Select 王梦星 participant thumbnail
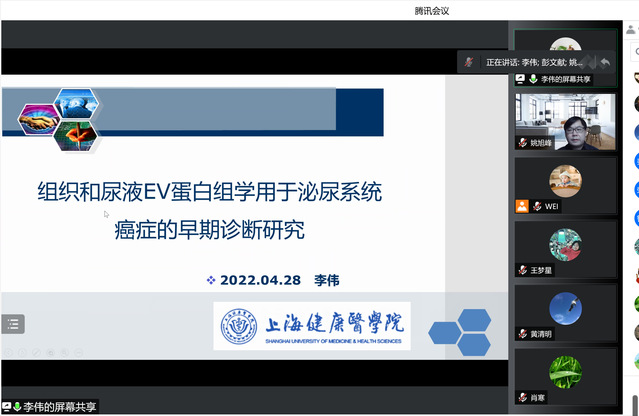The width and height of the screenshot is (639, 416). 565,247
